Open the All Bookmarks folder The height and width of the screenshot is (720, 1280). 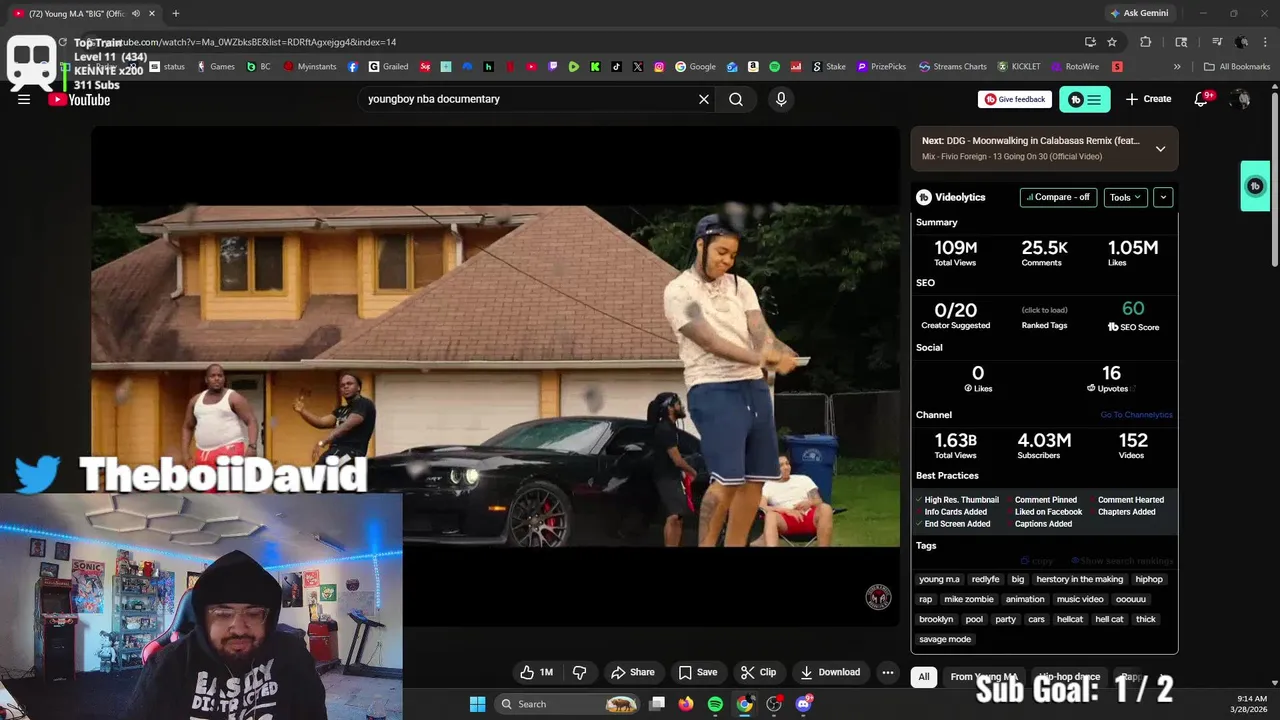(1237, 67)
